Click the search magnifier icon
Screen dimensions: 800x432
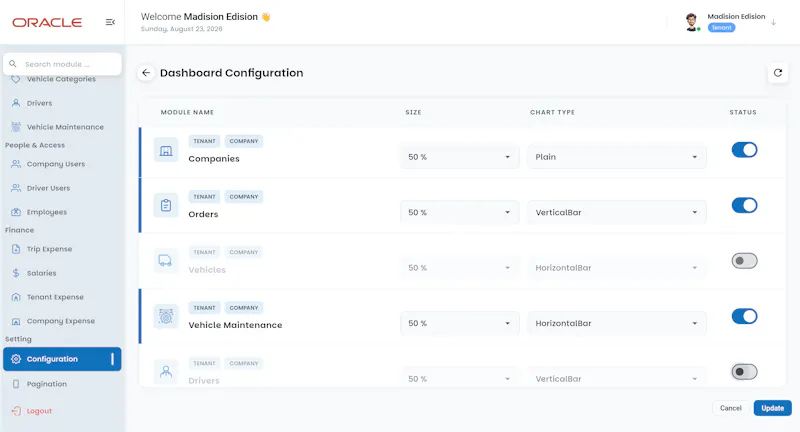pos(13,64)
